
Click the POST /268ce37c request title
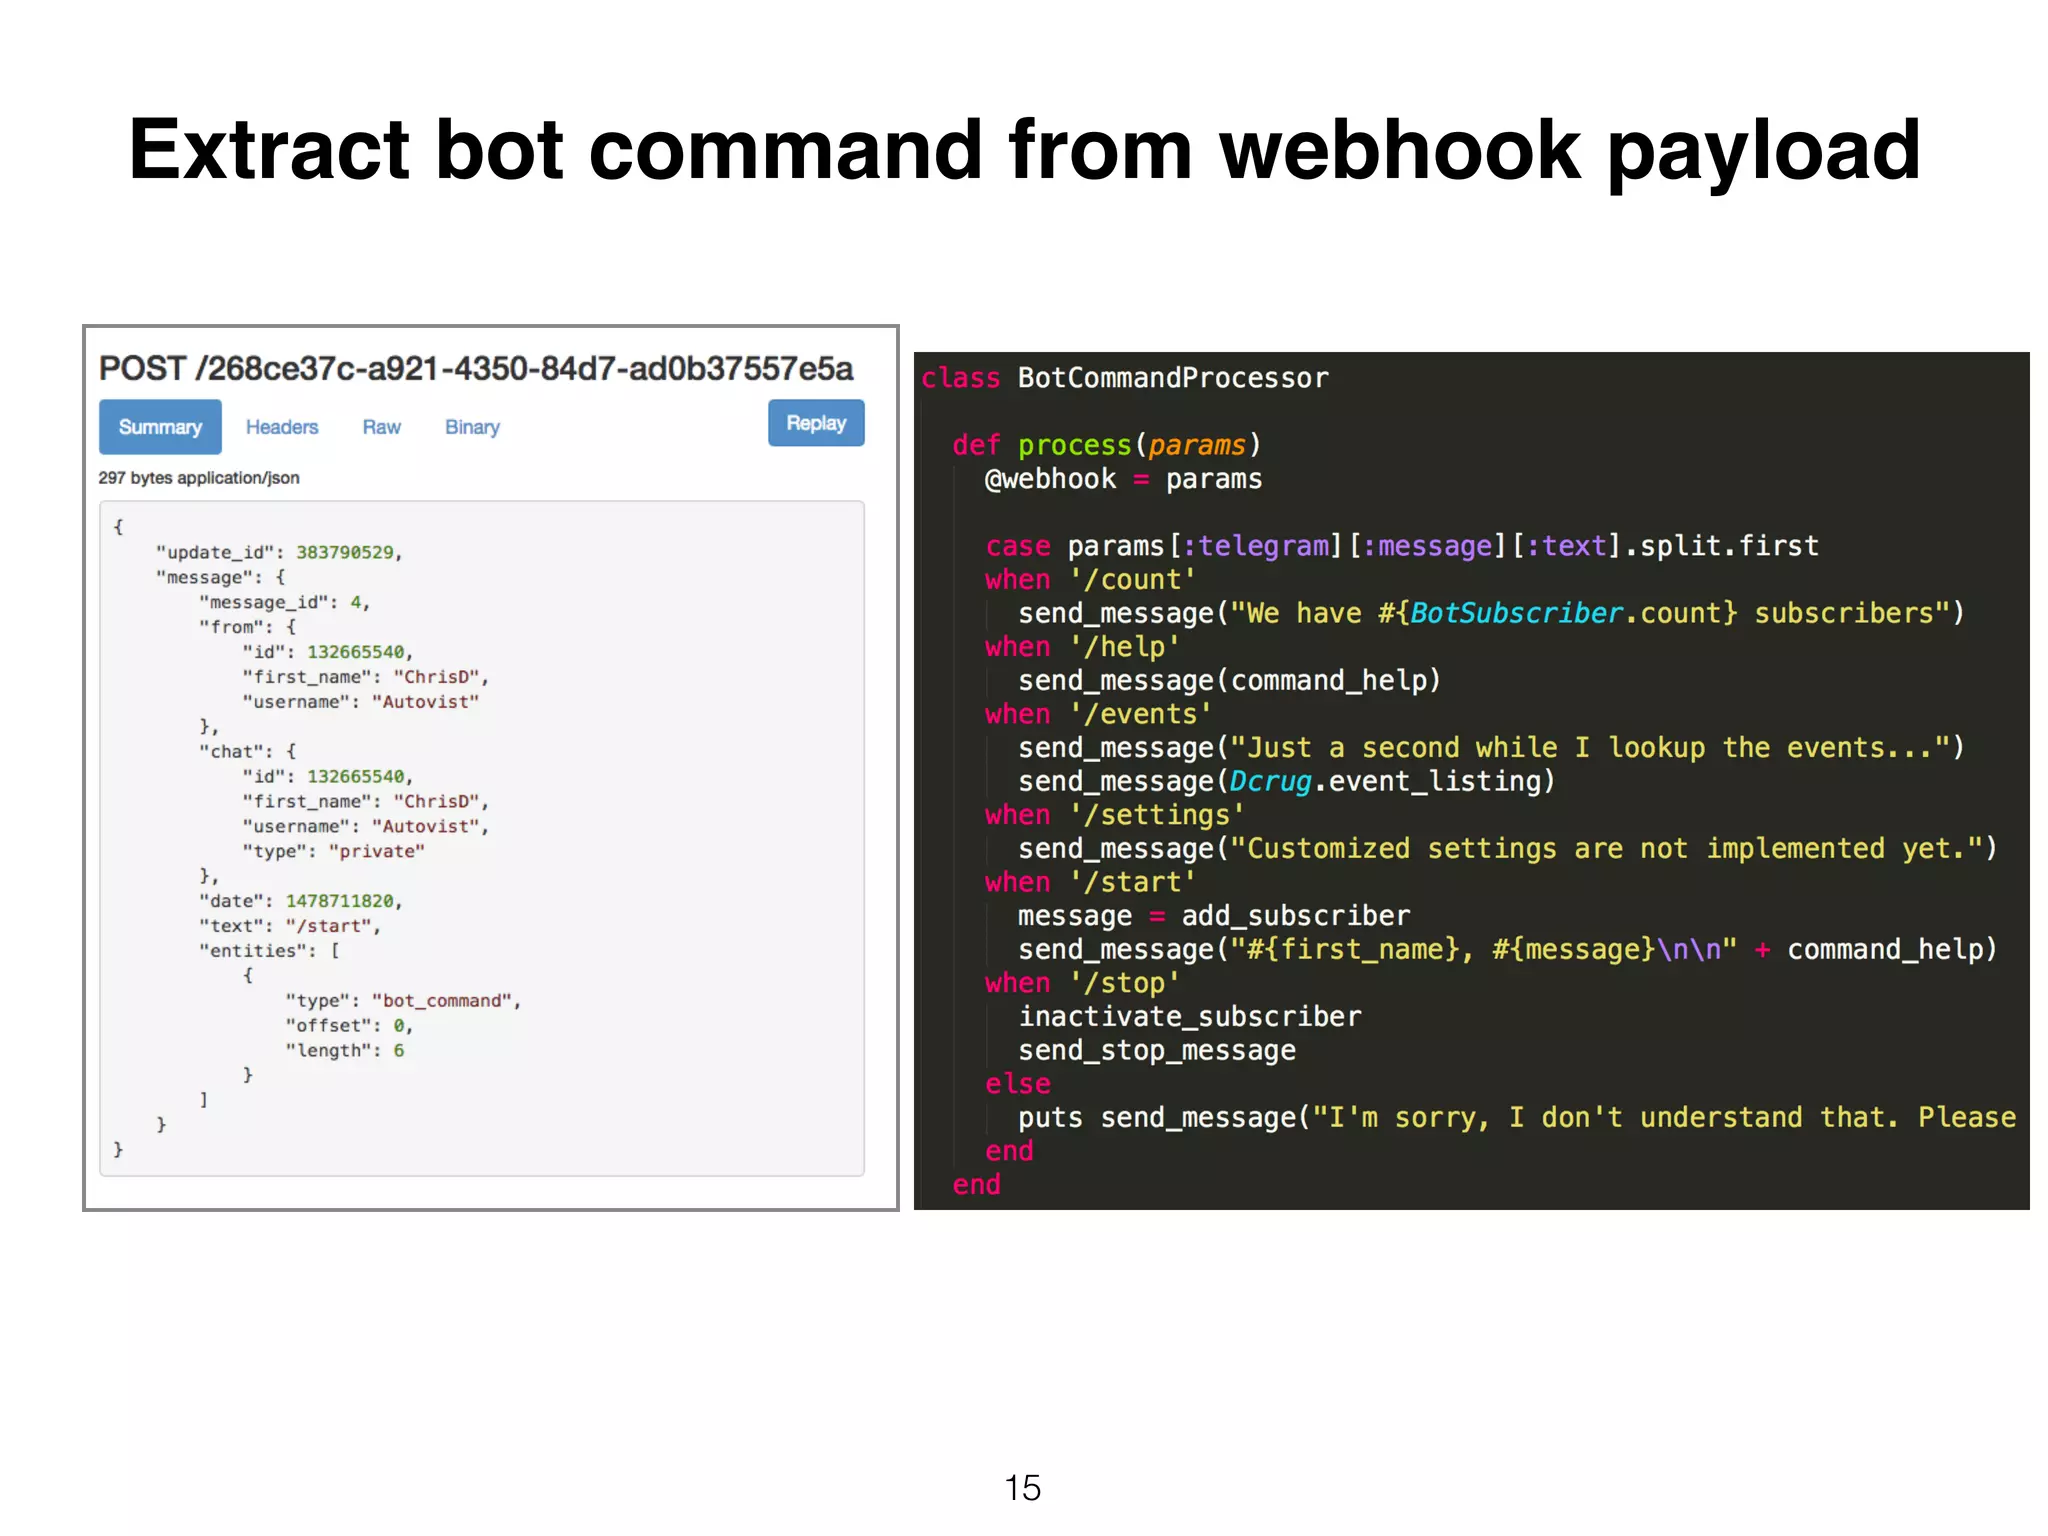476,368
